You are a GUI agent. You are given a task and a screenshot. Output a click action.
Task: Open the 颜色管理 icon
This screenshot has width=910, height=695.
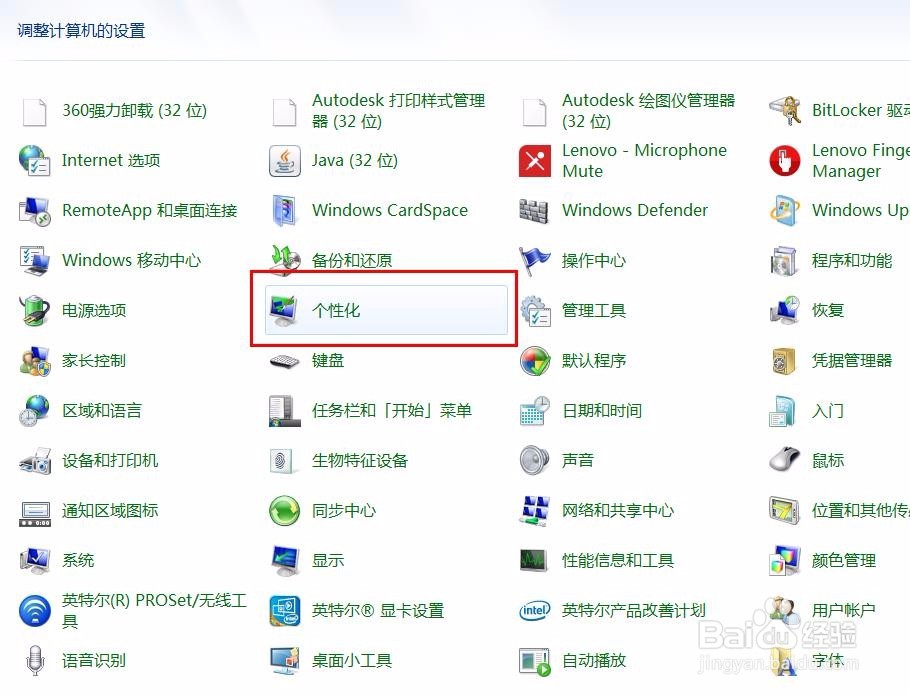(x=785, y=561)
